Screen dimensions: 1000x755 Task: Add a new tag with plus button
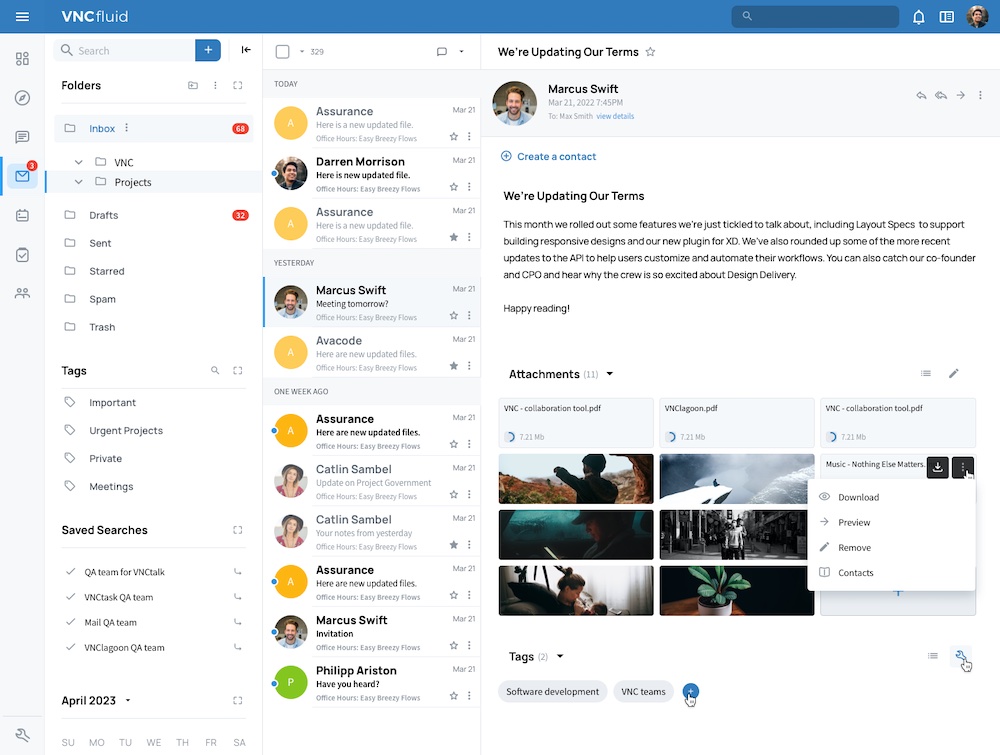click(x=690, y=691)
